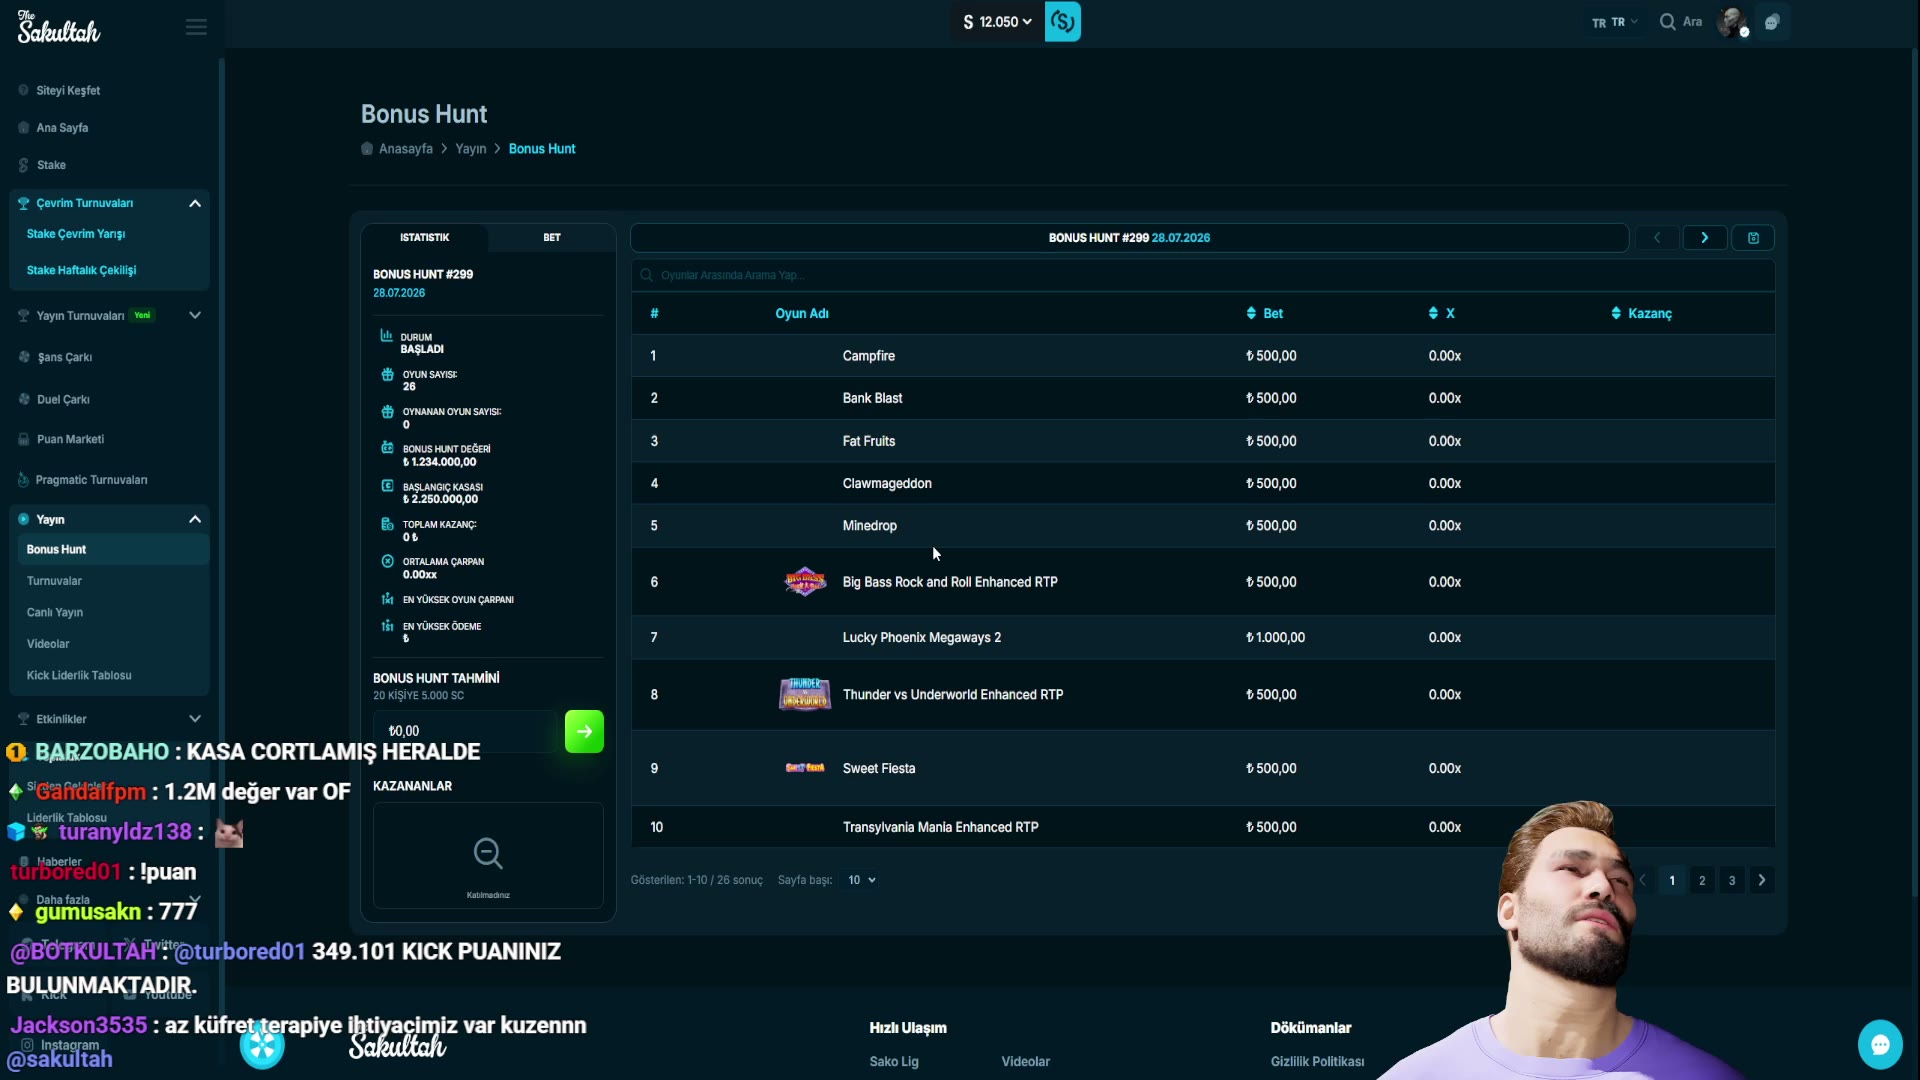Click the Şans Çarkı wheel icon
This screenshot has height=1080, width=1920.
[24, 357]
